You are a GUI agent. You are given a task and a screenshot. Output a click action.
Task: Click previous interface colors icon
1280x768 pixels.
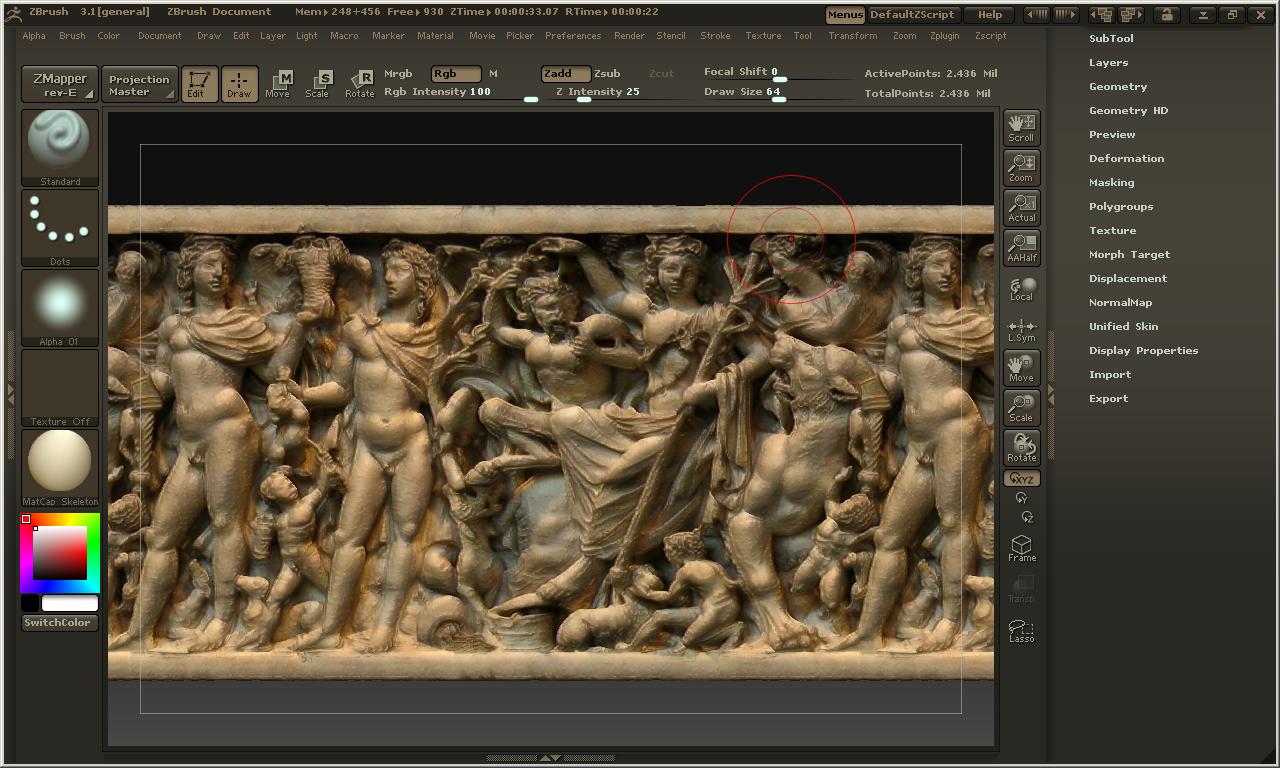[1037, 14]
